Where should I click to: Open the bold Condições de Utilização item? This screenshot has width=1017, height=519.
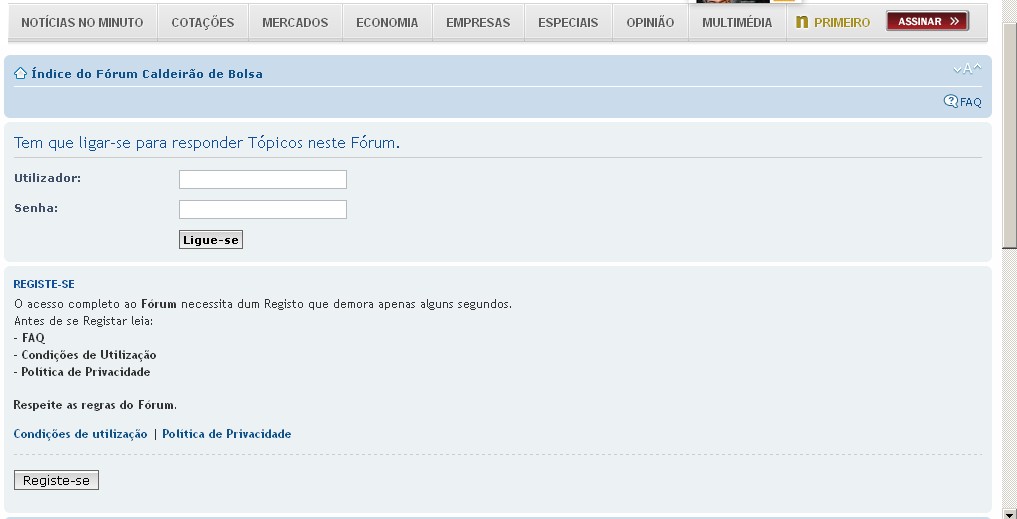(89, 355)
